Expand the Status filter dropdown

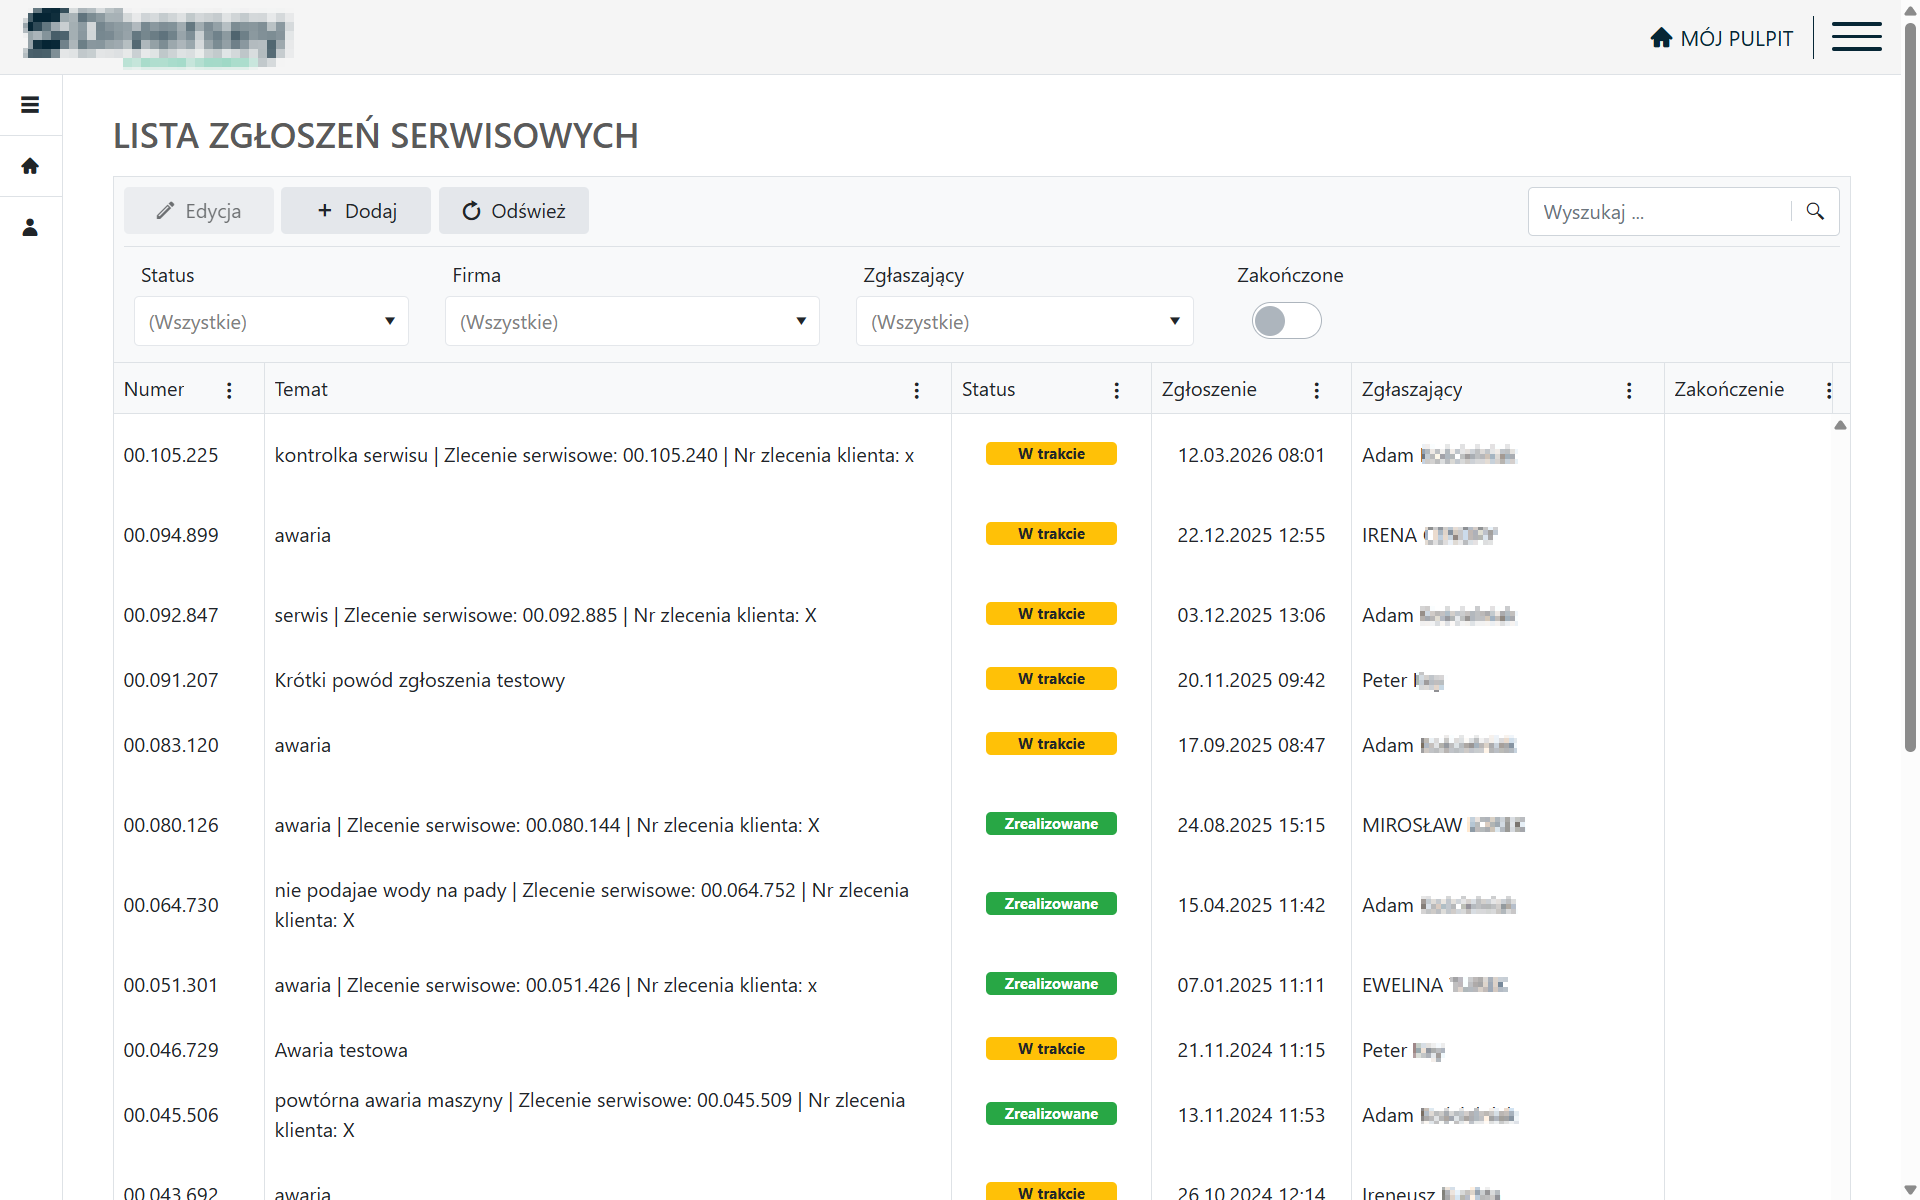271,322
